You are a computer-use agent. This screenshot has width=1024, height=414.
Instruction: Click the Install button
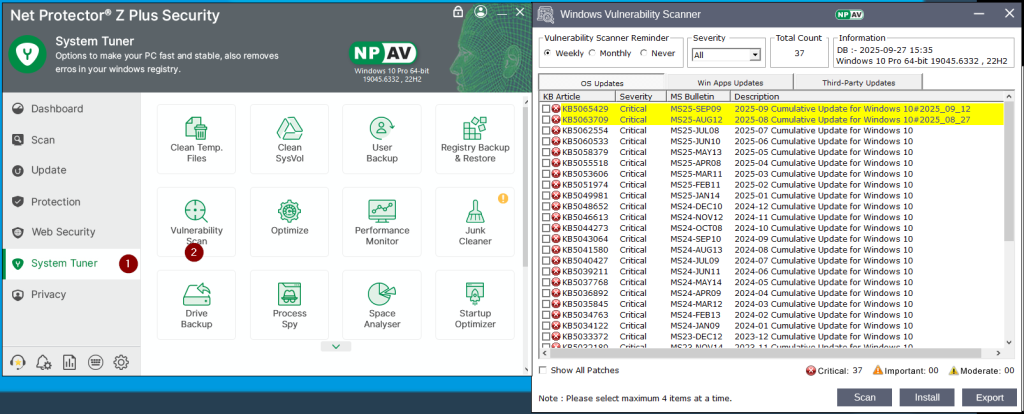click(x=927, y=397)
